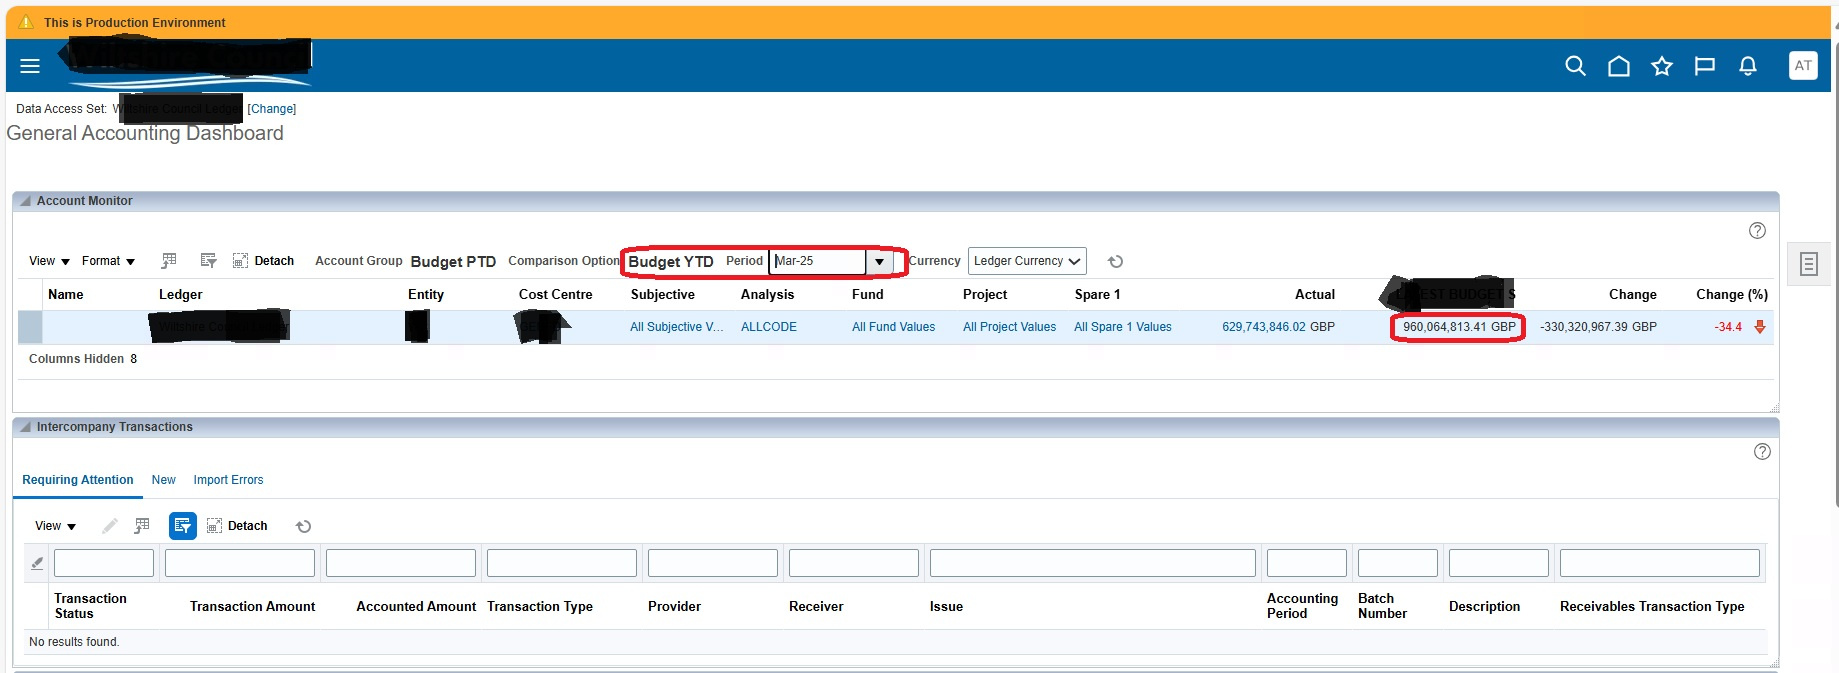The height and width of the screenshot is (673, 1839).
Task: Open the All Subjective V... link
Action: pyautogui.click(x=677, y=327)
